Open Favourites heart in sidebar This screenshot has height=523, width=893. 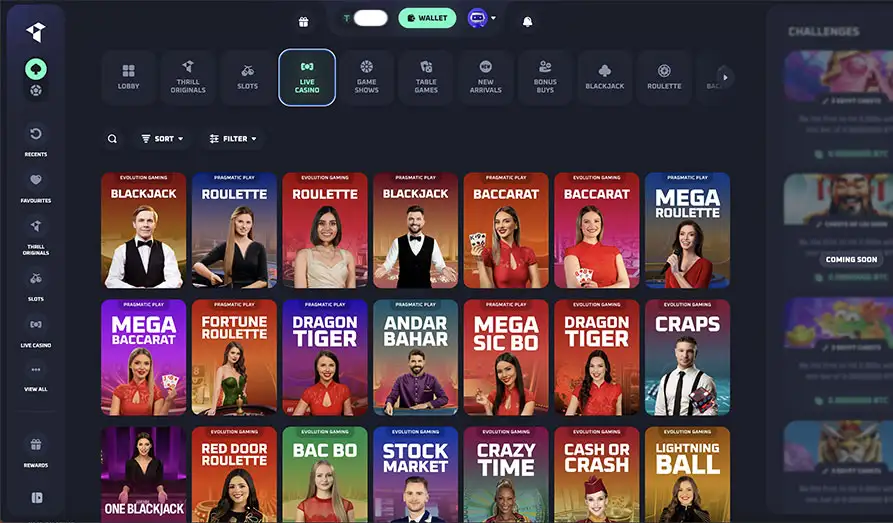(36, 187)
